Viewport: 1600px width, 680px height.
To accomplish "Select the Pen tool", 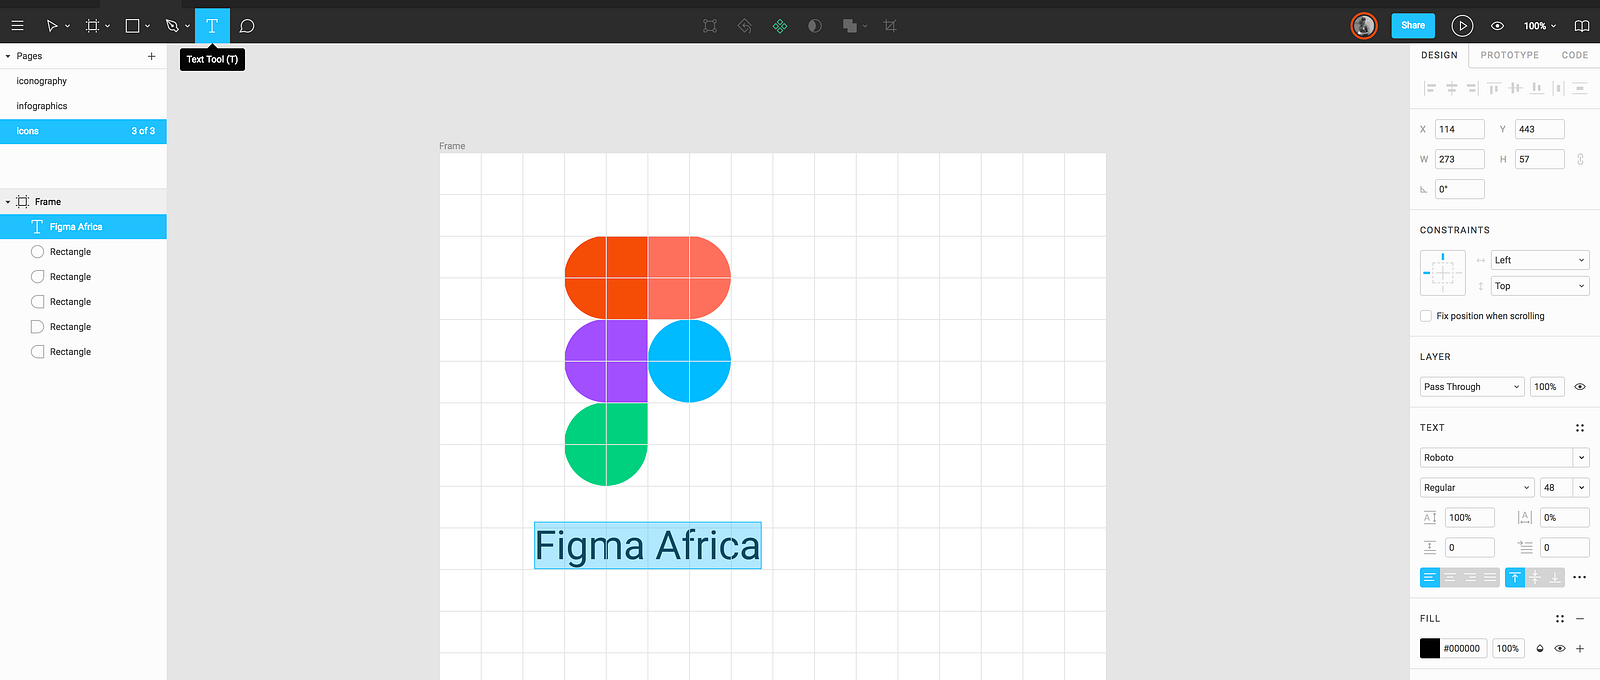I will [172, 26].
